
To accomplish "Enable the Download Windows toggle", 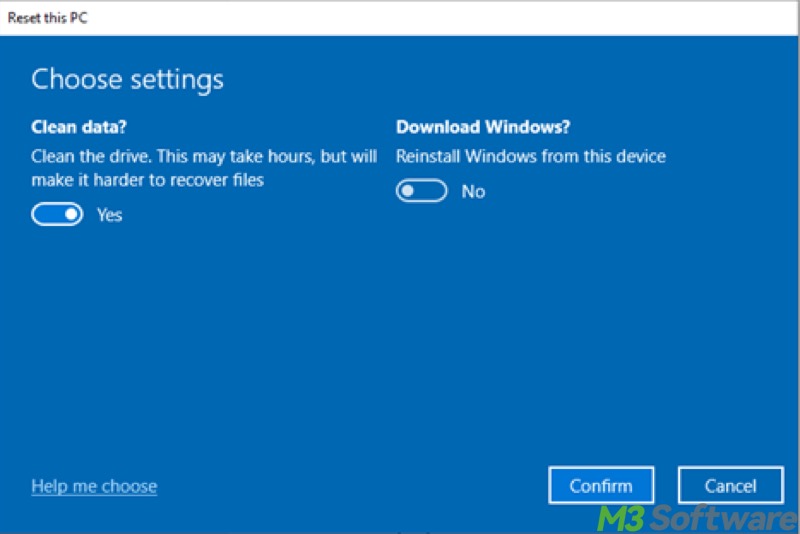I will (421, 191).
